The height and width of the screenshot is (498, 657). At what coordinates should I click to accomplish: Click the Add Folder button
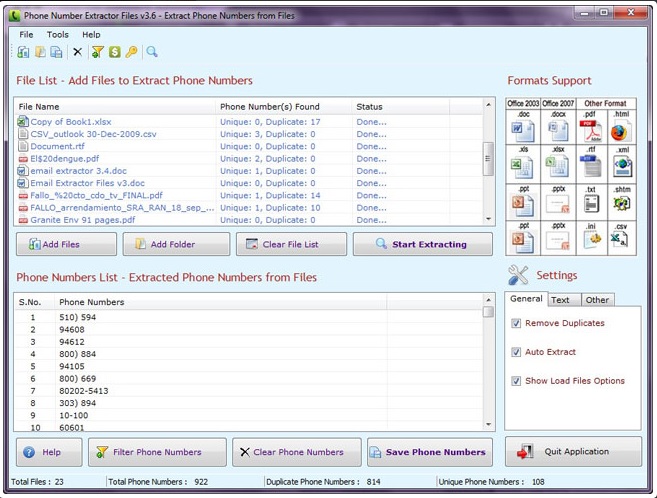pos(175,244)
